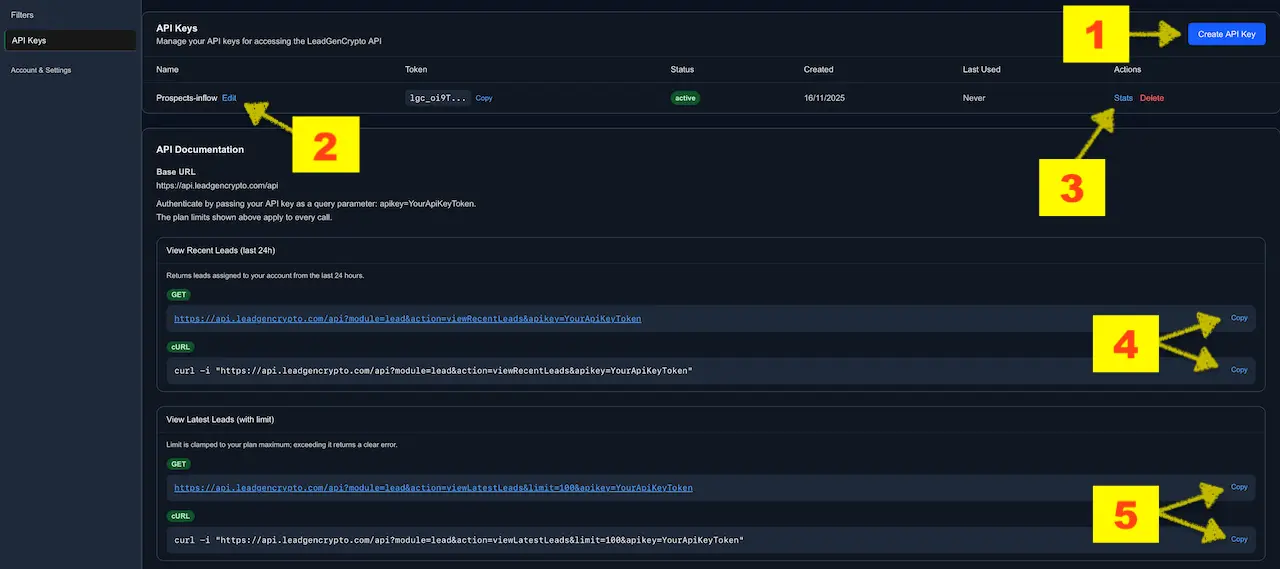The image size is (1280, 569).
Task: Click the View Latest Leads (with limit) heading
Action: coord(220,419)
